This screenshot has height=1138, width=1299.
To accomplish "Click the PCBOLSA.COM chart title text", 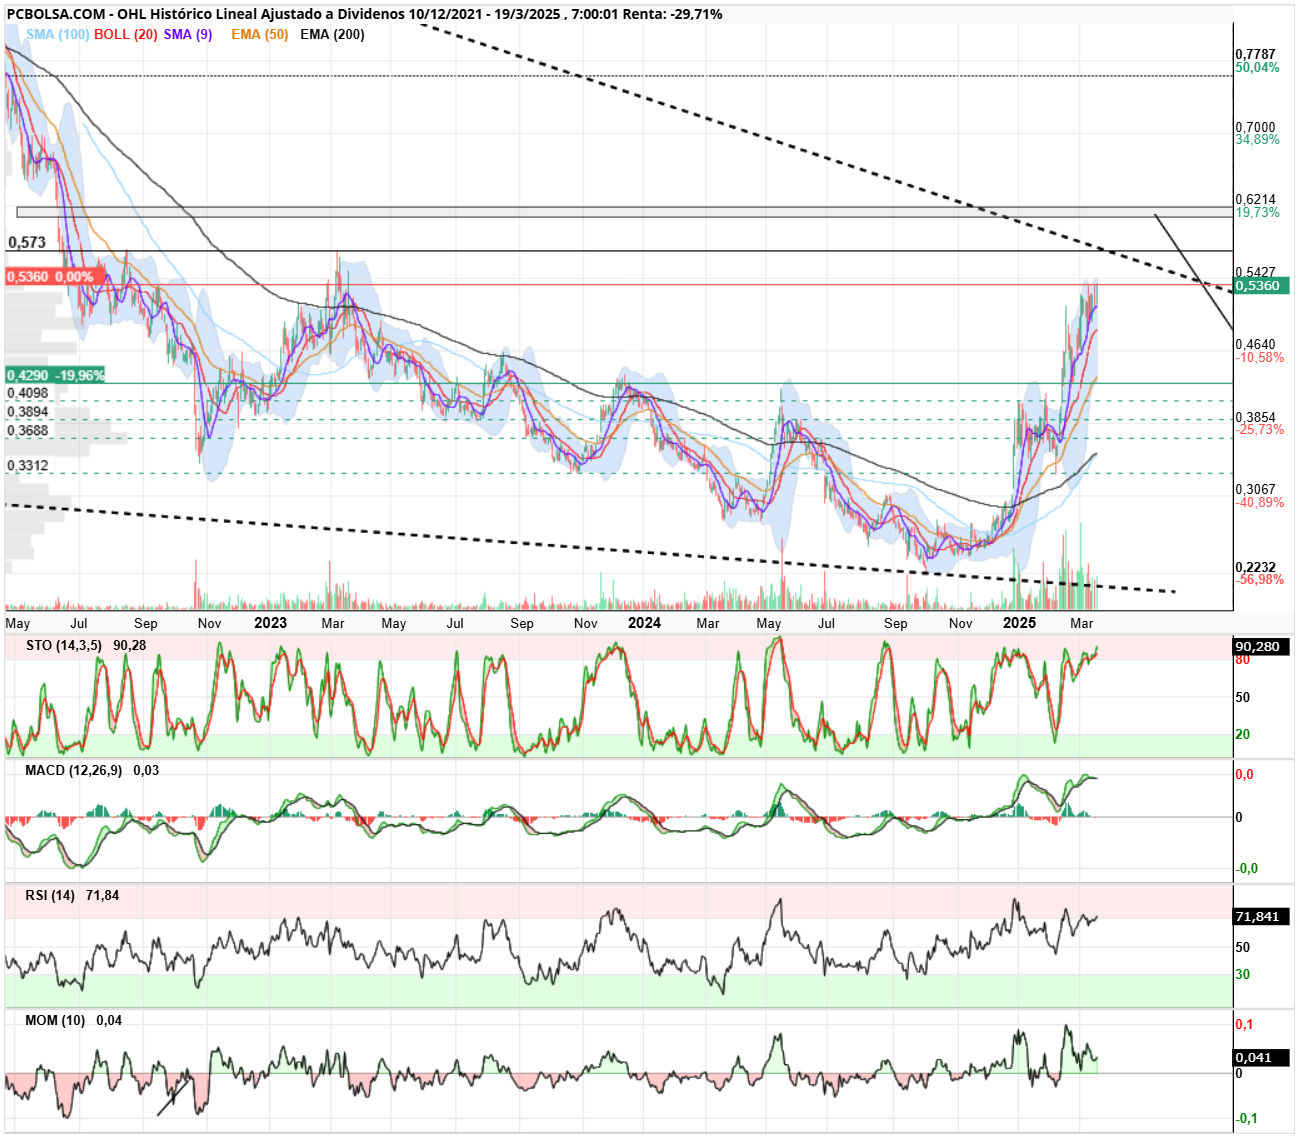I will coord(55,14).
